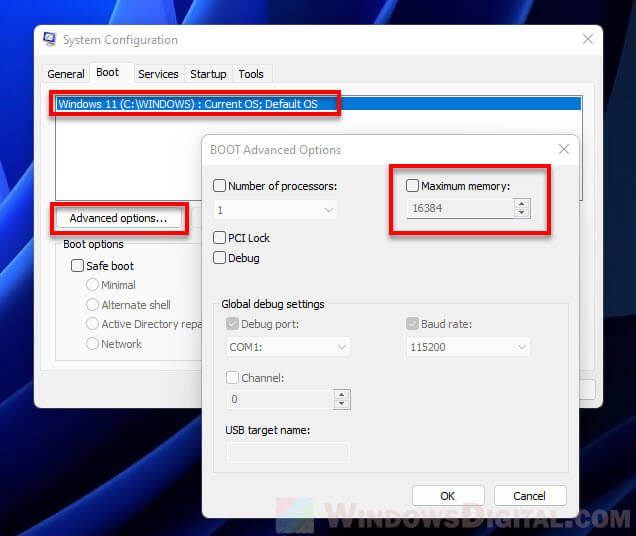Click Cancel in BOOT Advanced Options

530,496
